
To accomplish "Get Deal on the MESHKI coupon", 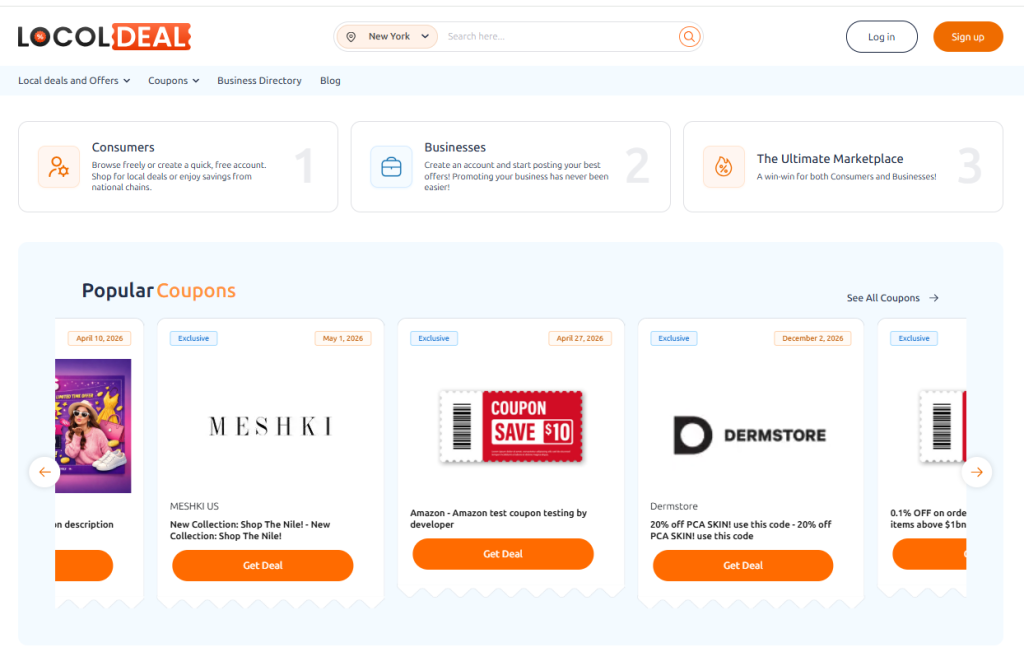I will (x=262, y=565).
